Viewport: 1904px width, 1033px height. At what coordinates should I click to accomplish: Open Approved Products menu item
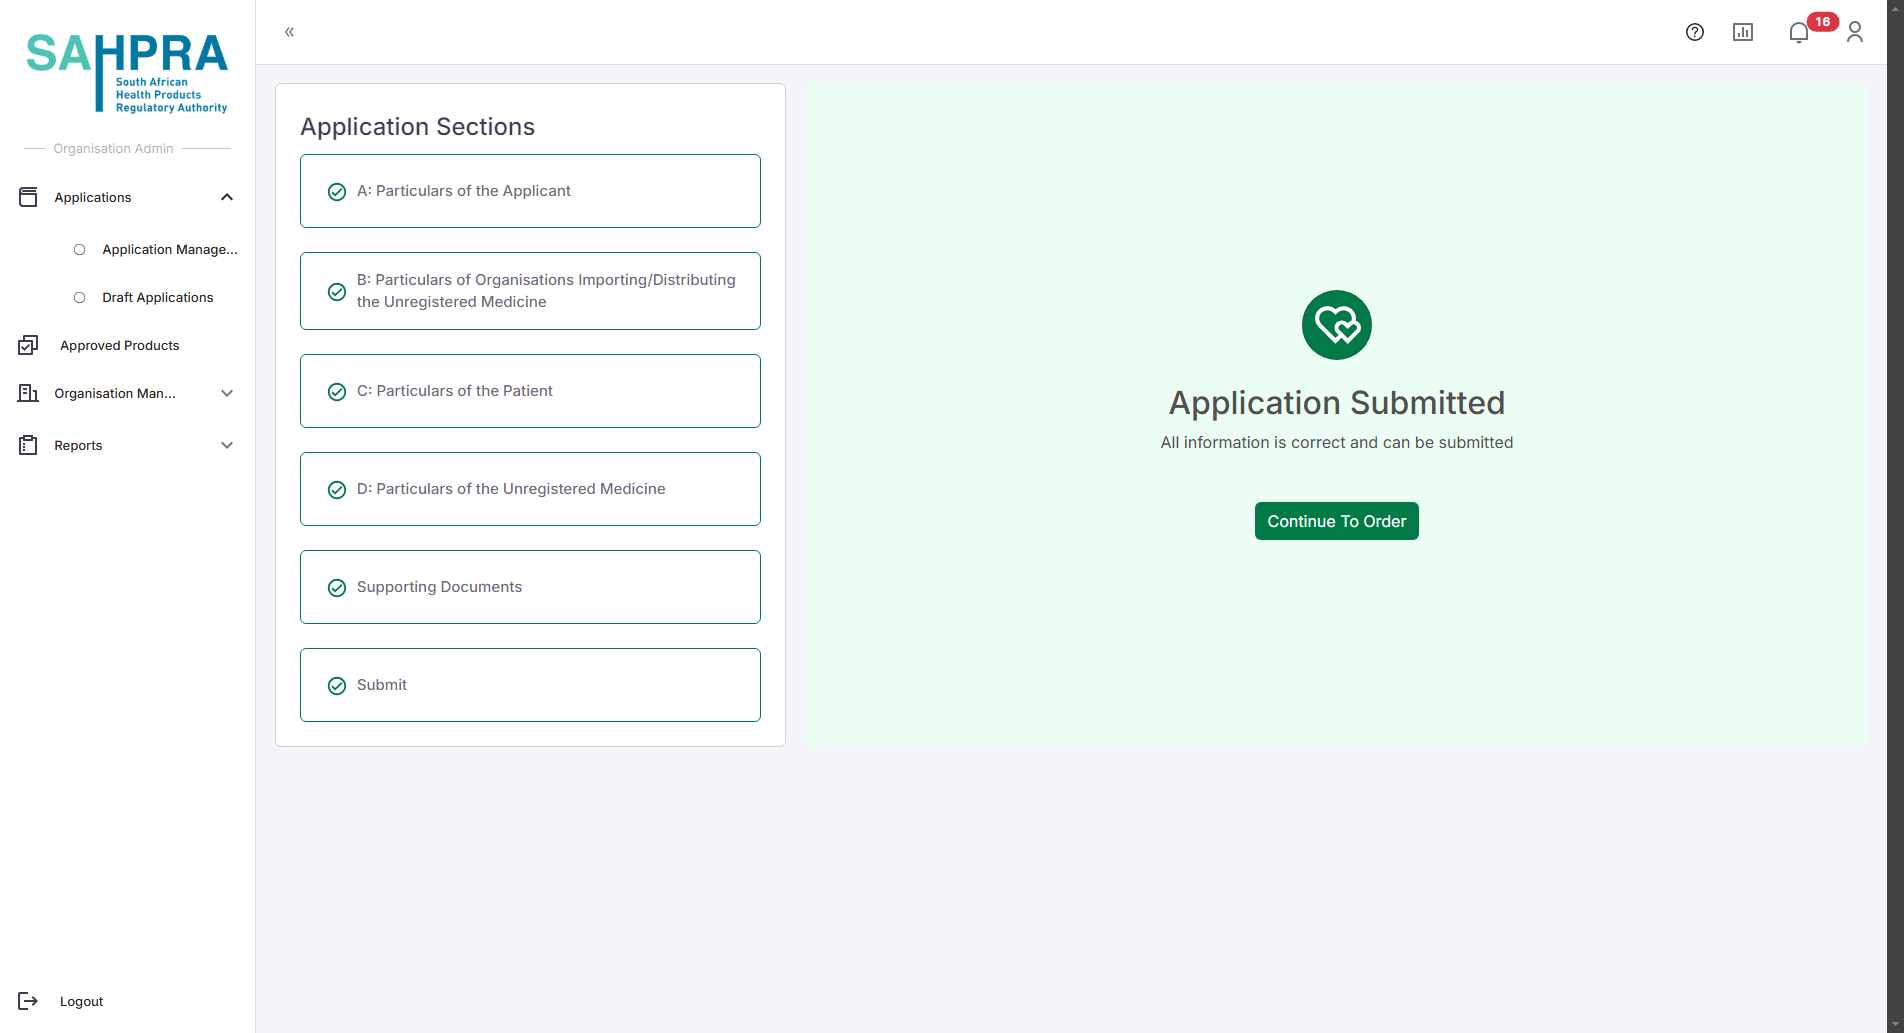click(x=119, y=345)
